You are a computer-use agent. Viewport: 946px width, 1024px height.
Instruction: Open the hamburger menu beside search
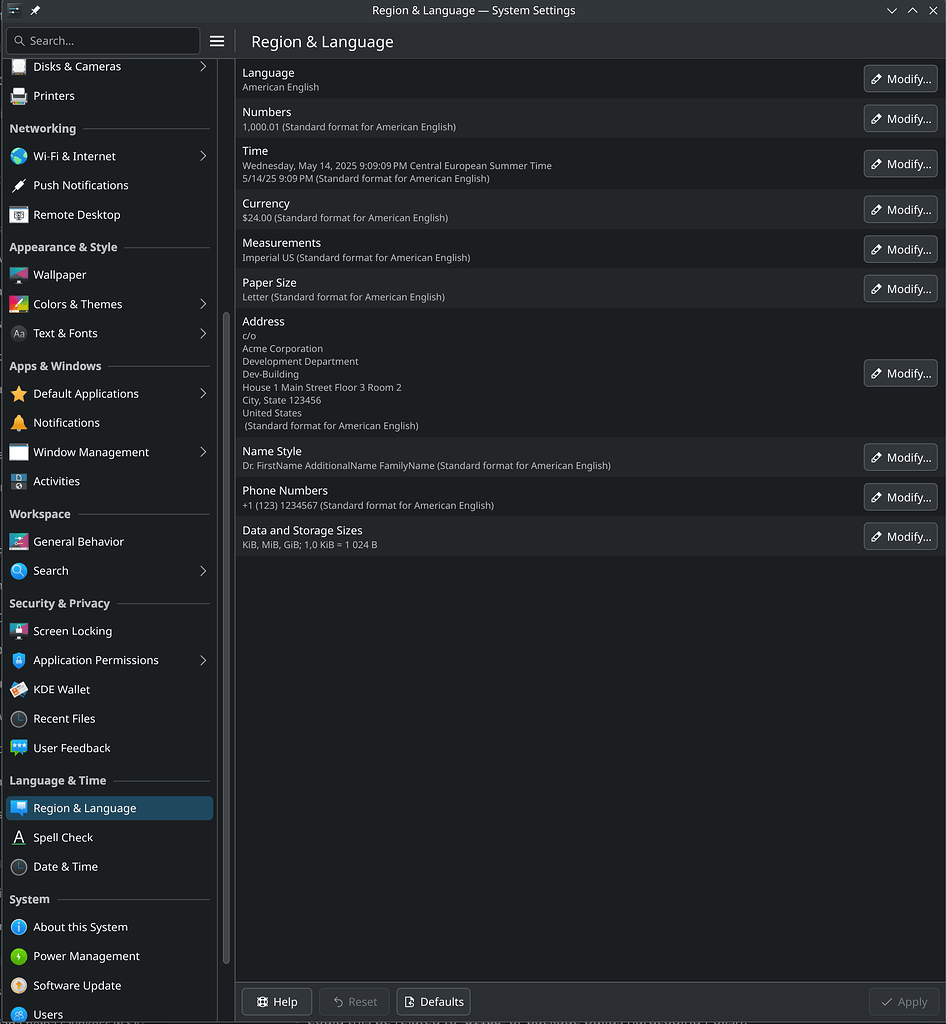(217, 41)
